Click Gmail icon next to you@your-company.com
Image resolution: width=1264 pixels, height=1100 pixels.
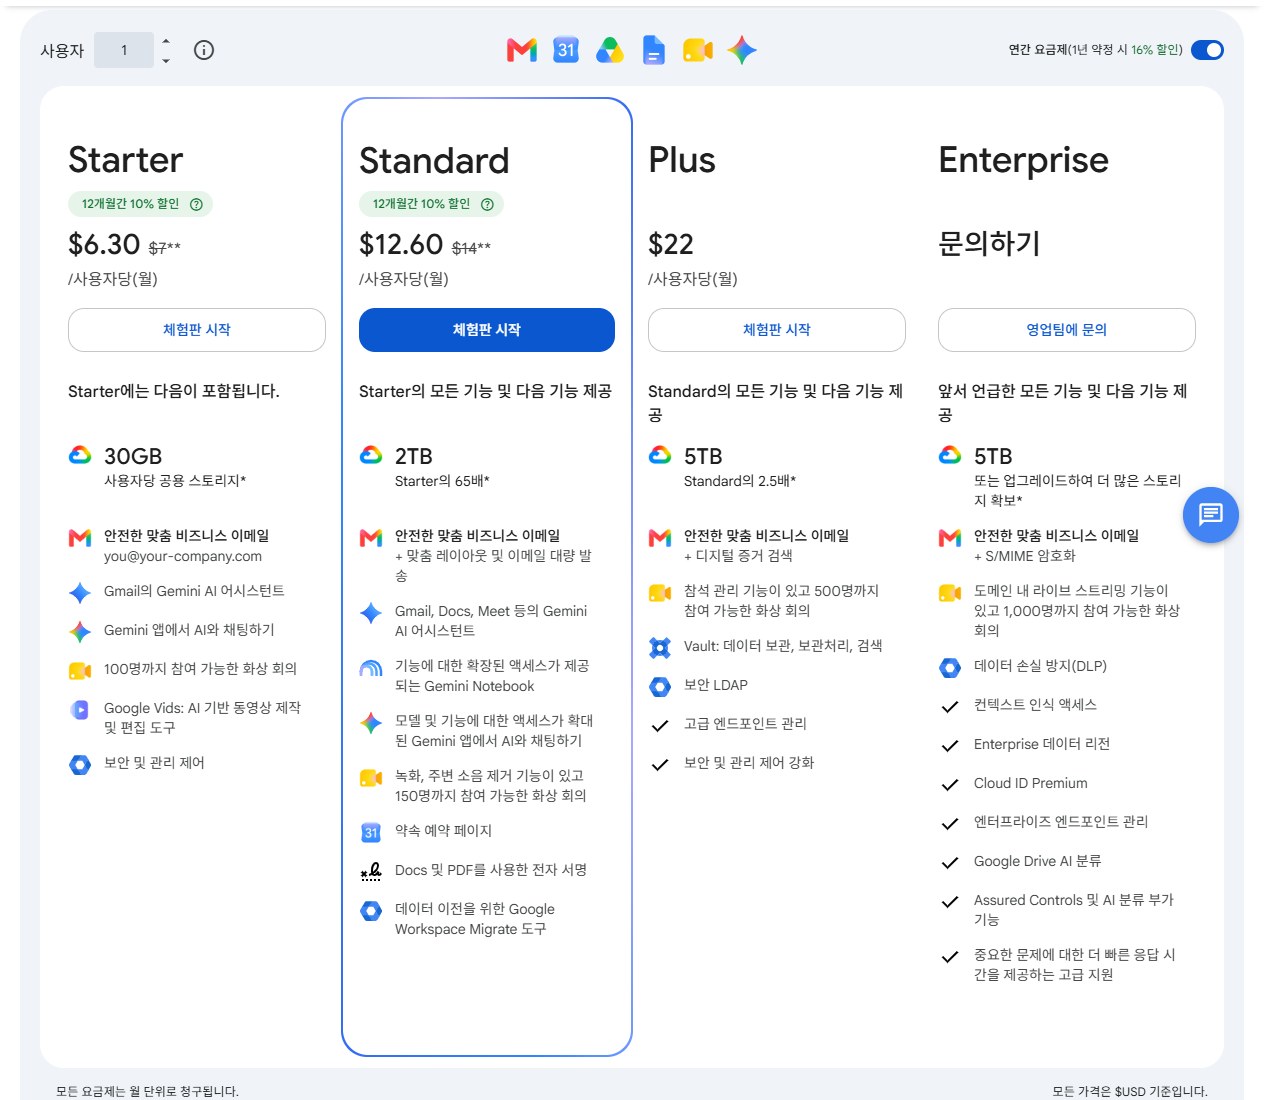click(80, 538)
